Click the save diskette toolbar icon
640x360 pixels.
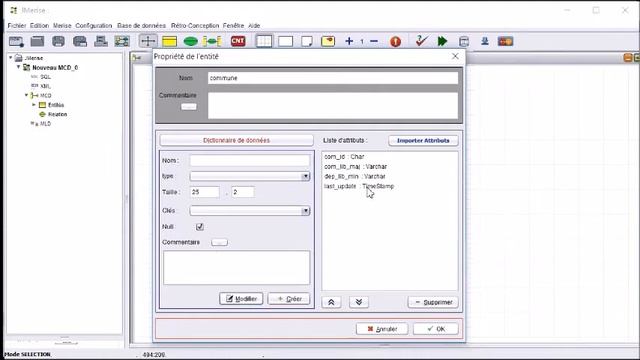(58, 41)
